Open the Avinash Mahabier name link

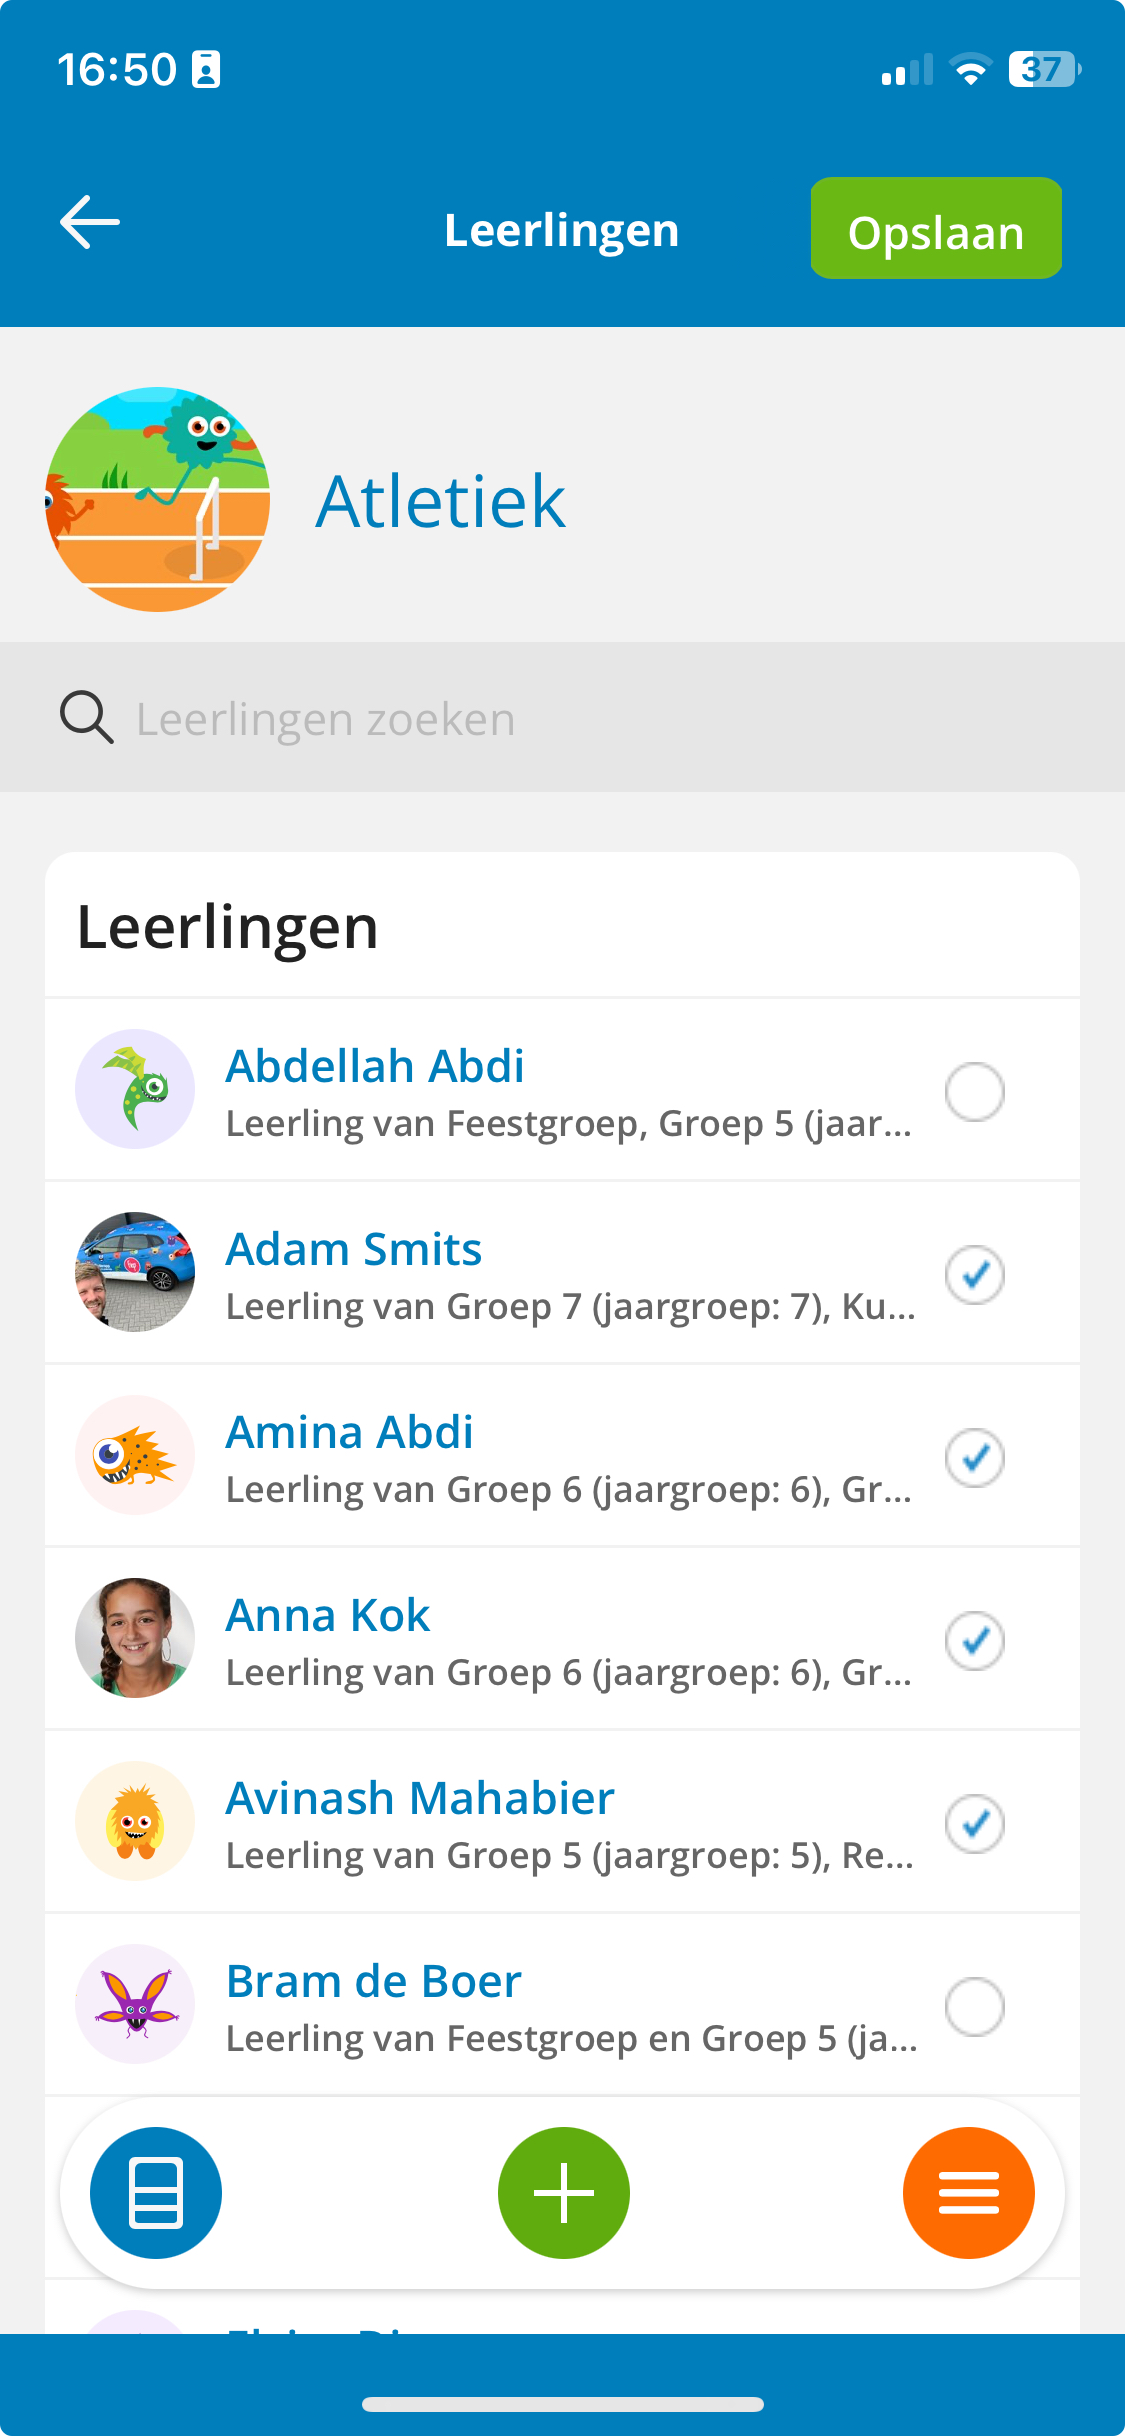pos(420,1798)
